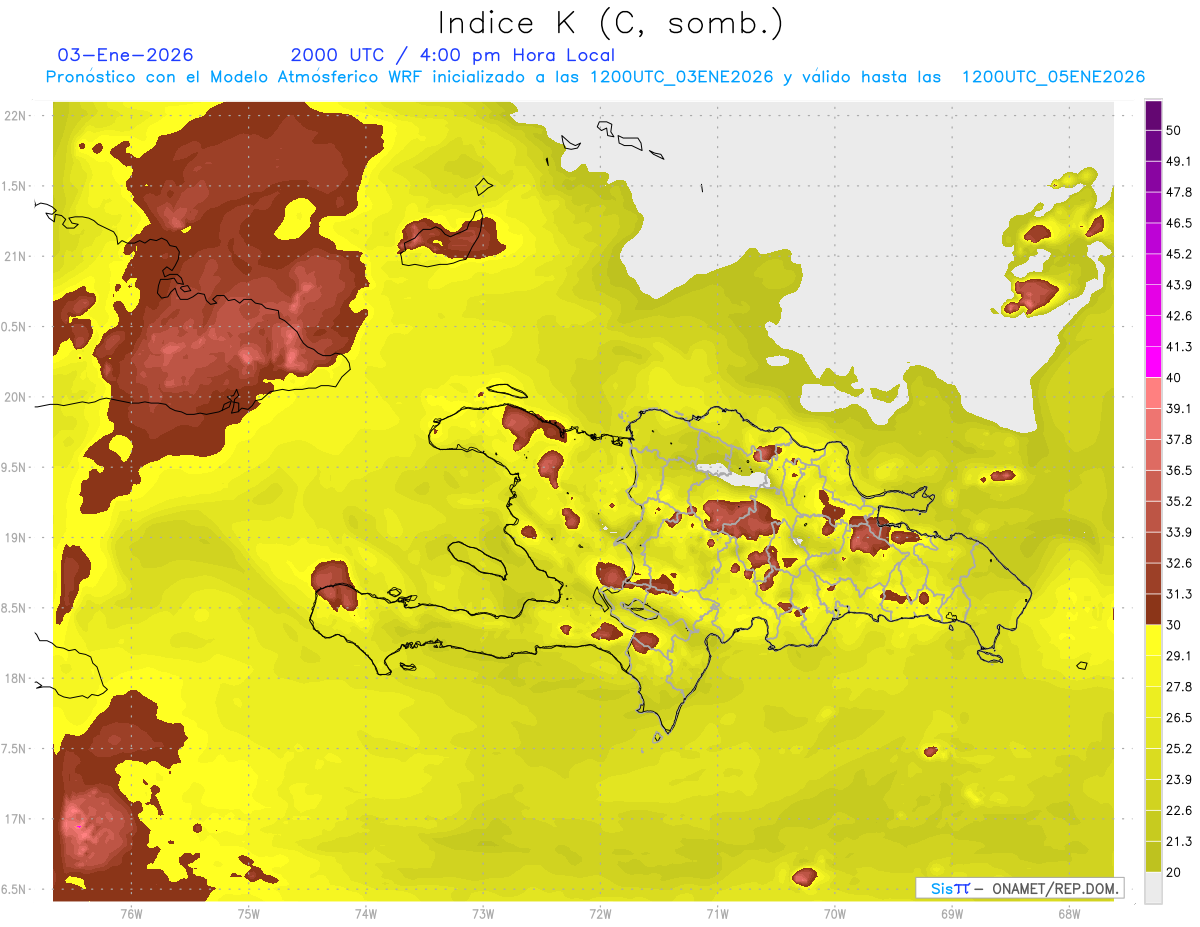The width and height of the screenshot is (1200, 927).
Task: Select the '2000 UTC / 4:00 pm Hora Local' time text
Action: tap(453, 55)
